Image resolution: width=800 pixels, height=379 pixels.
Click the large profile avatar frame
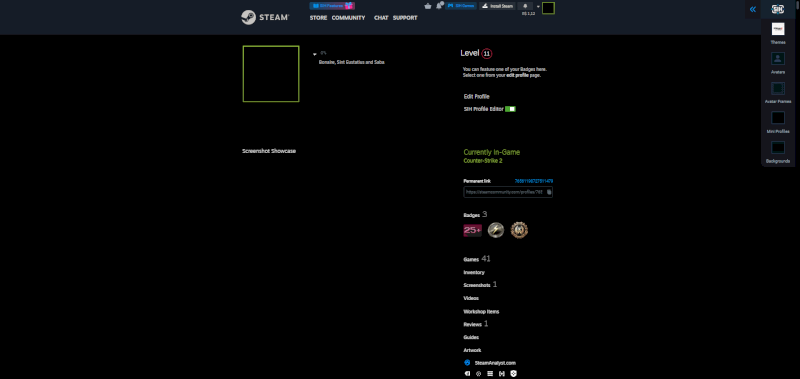coord(271,74)
